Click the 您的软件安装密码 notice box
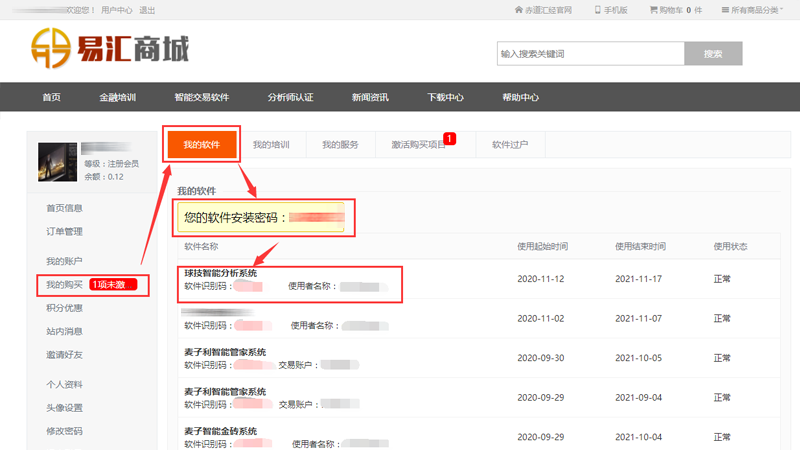800x450 pixels. click(x=261, y=217)
